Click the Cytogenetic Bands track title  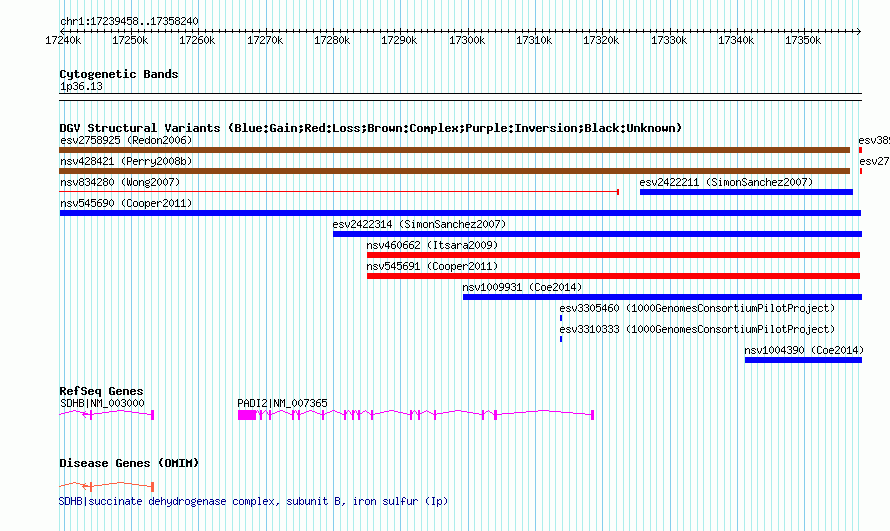click(119, 74)
